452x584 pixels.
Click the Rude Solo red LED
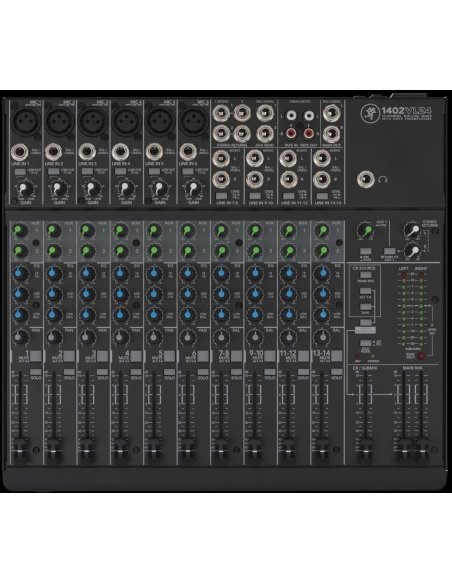point(421,356)
